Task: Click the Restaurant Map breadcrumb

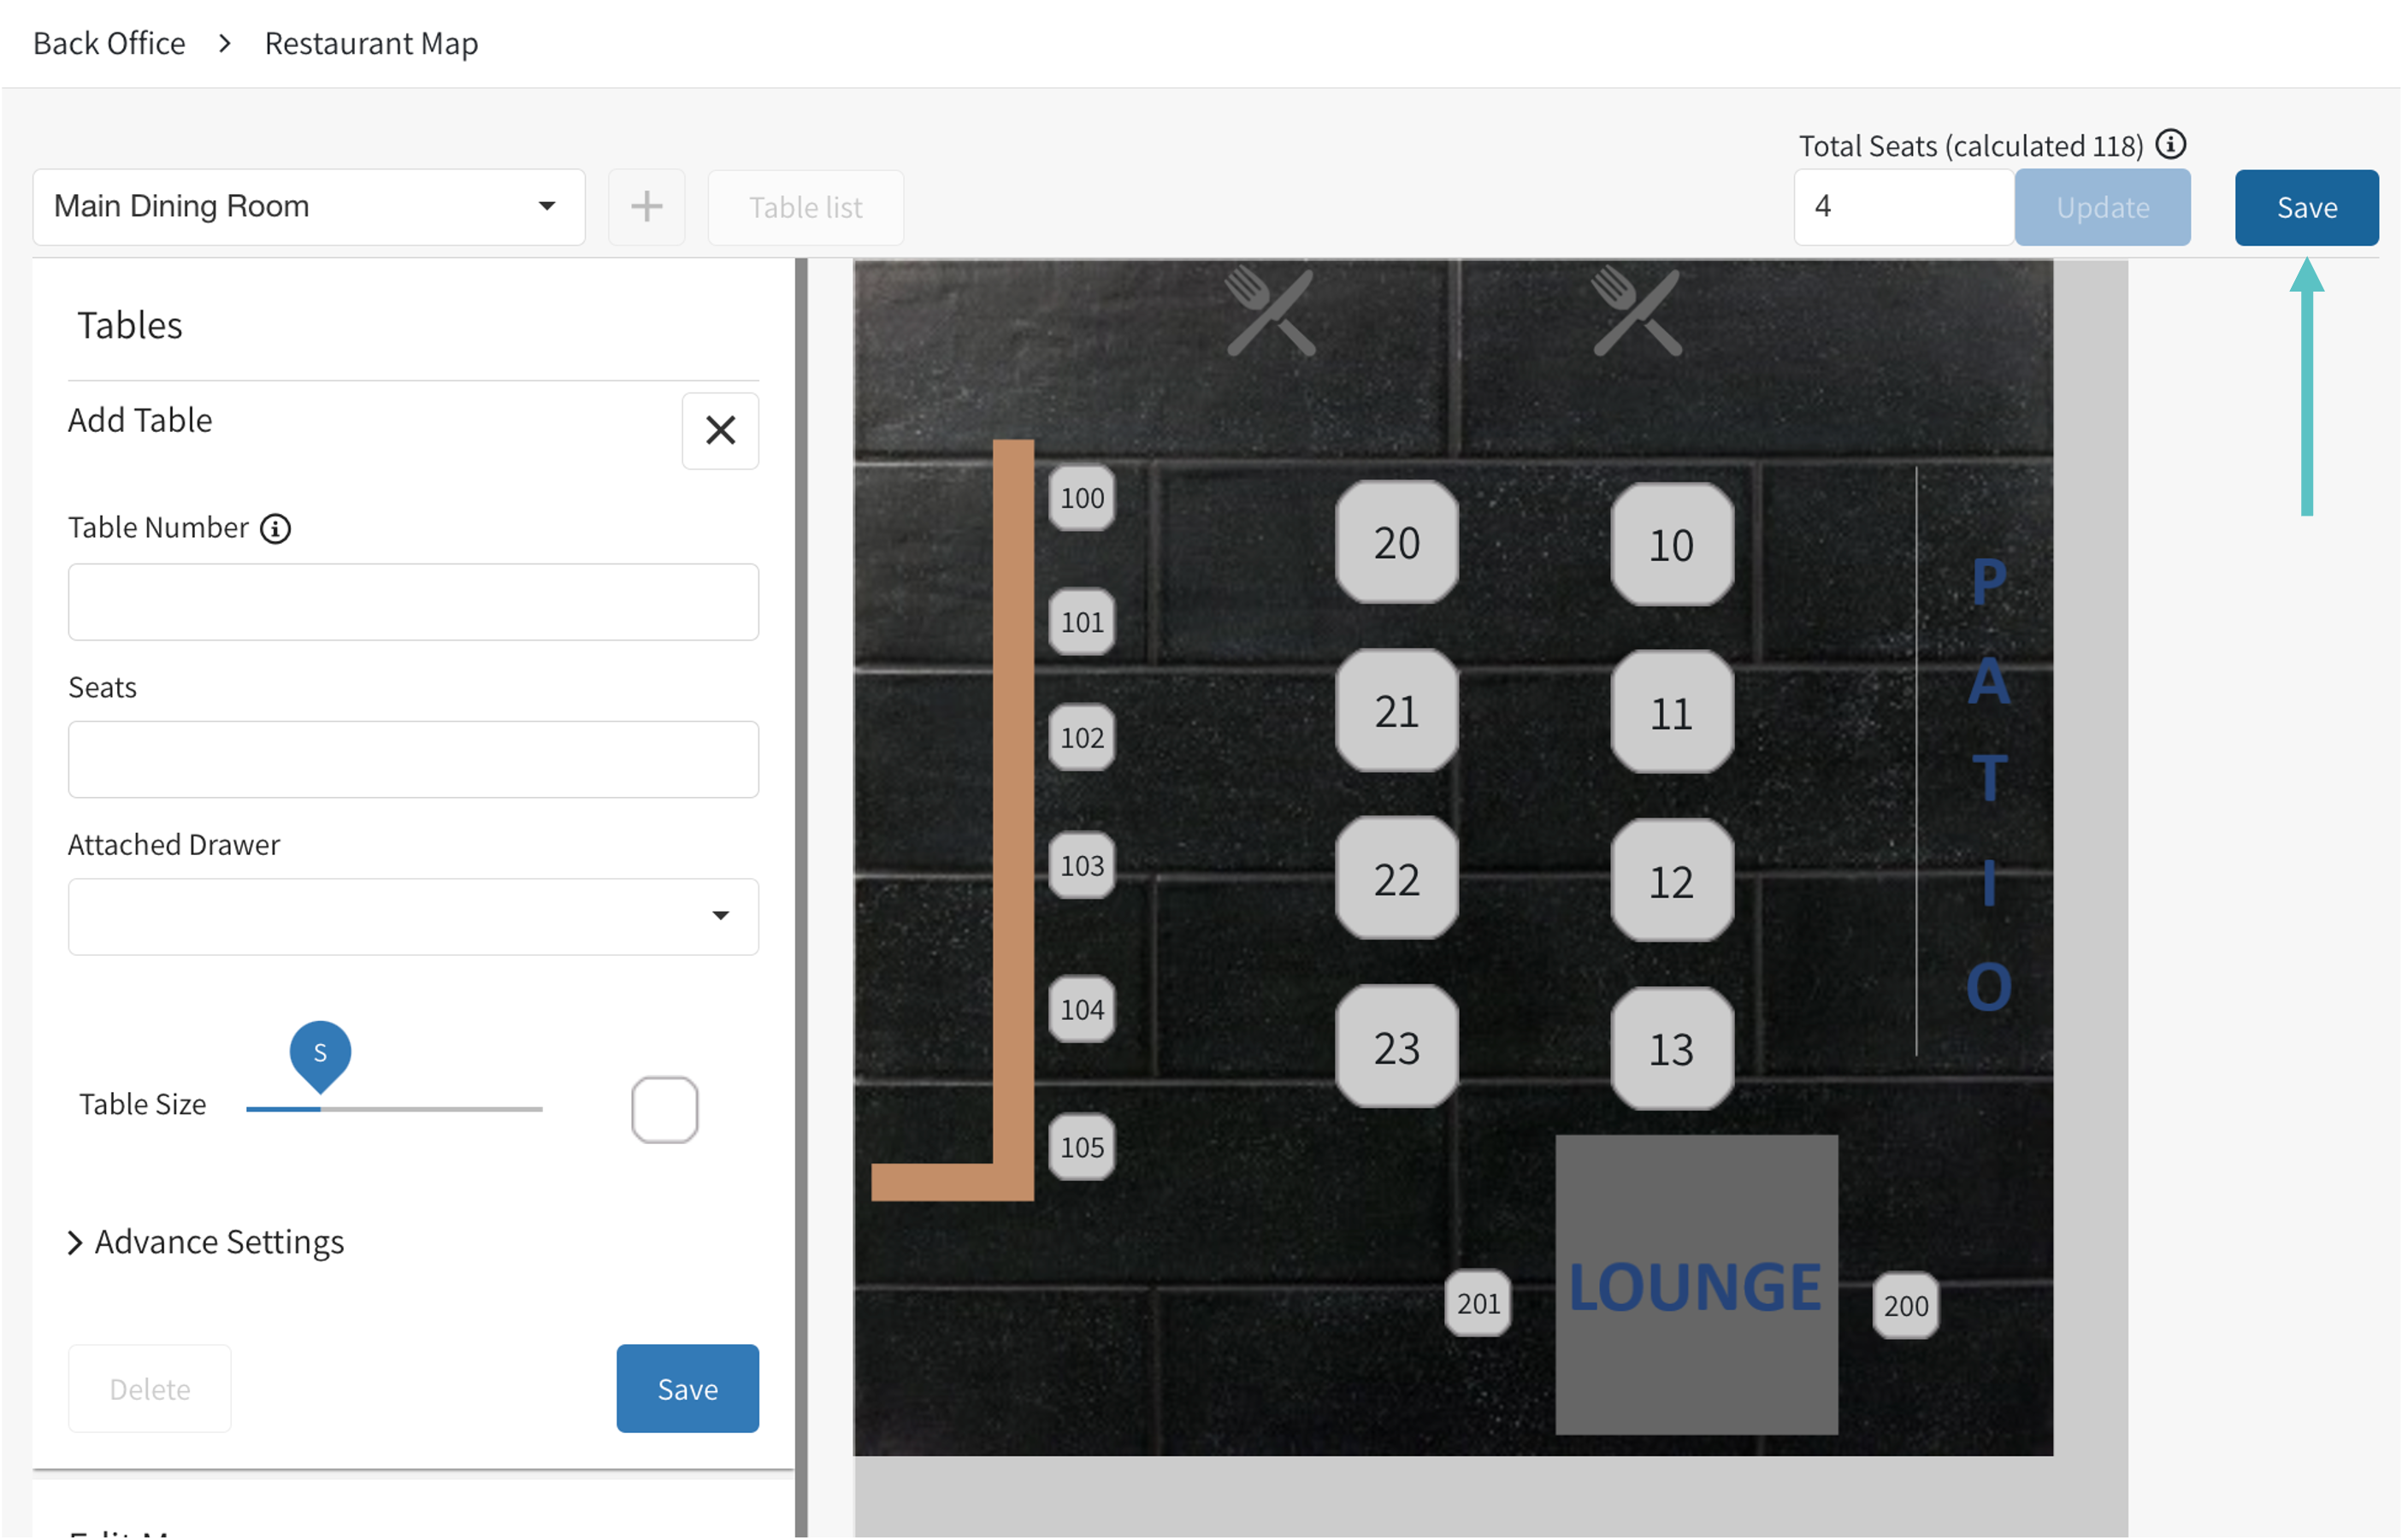Action: click(x=371, y=43)
